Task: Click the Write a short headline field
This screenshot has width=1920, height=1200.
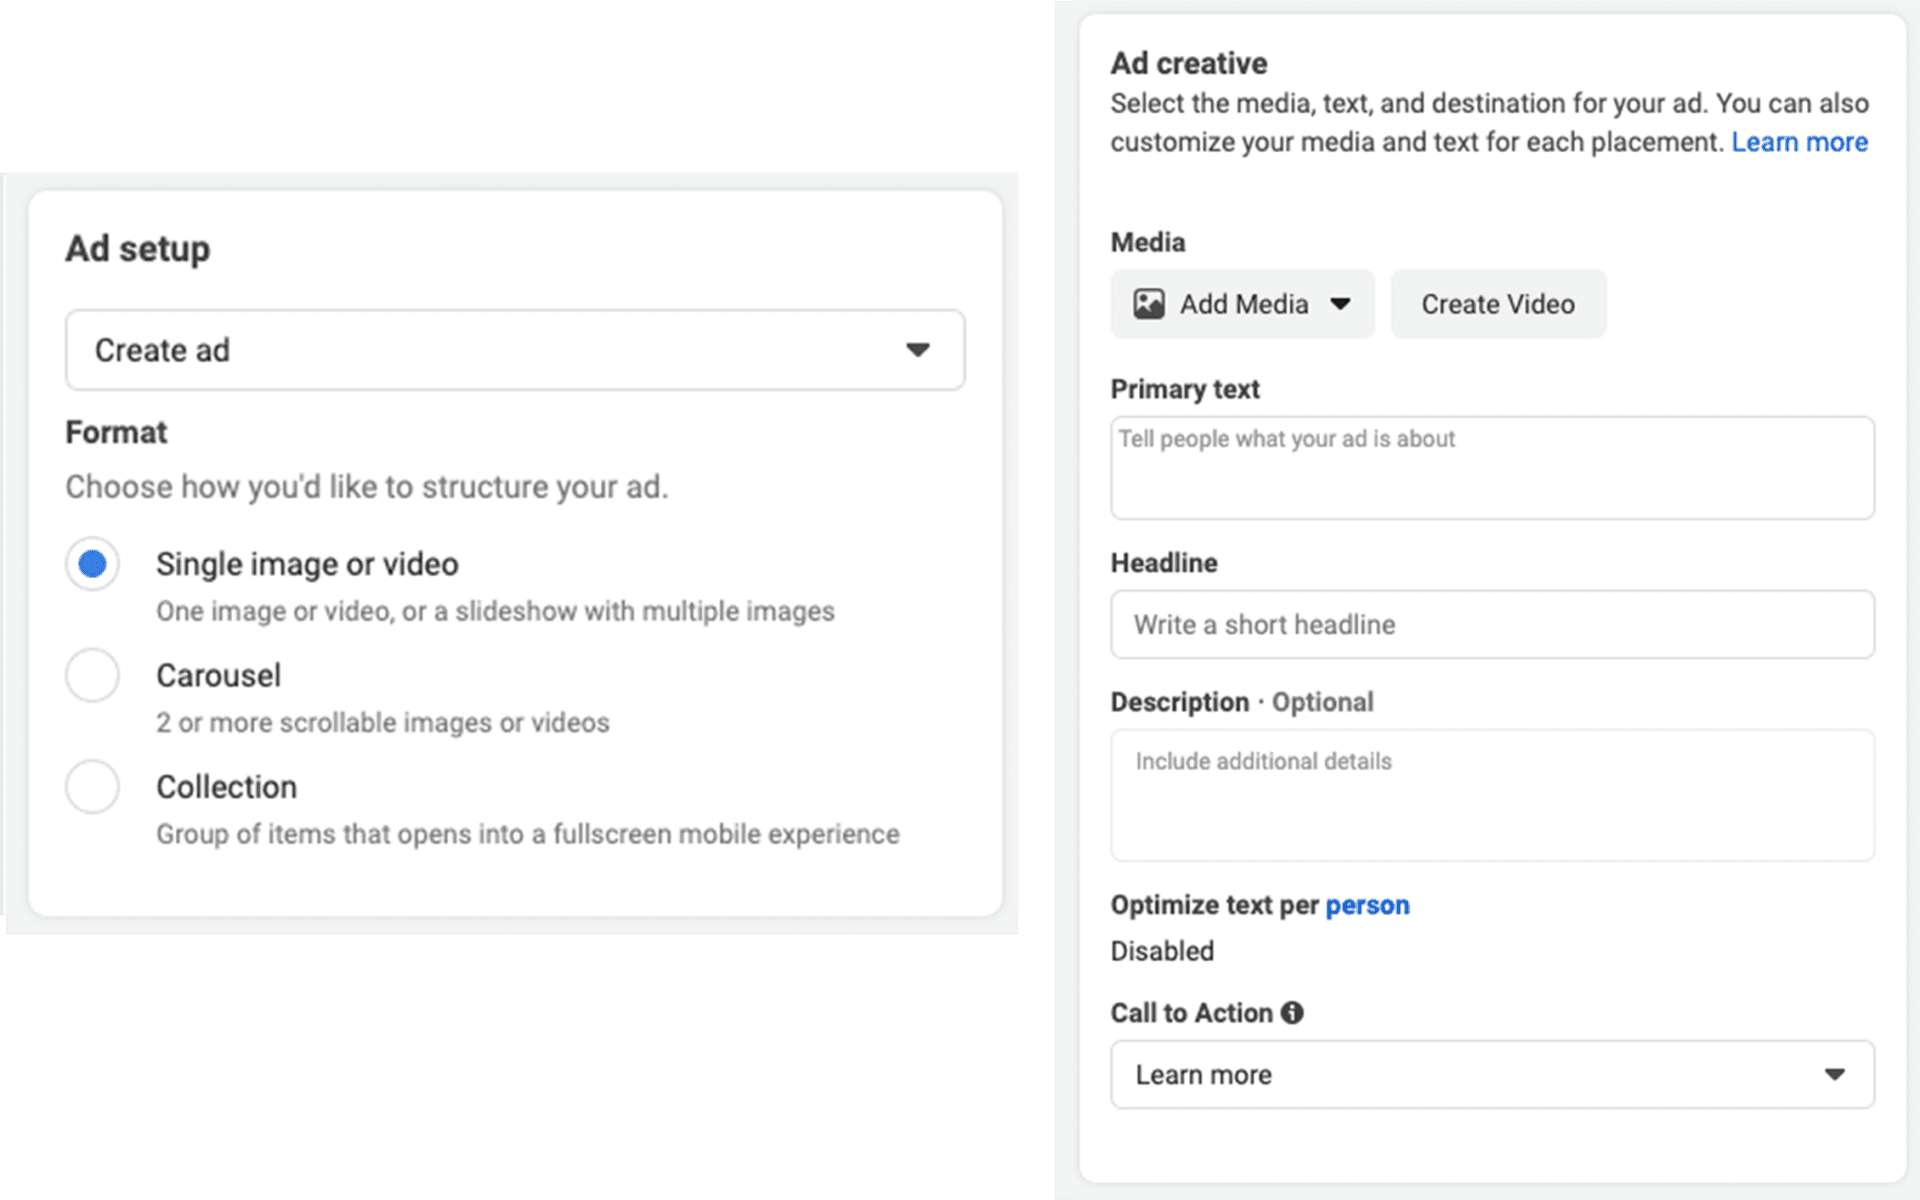Action: click(1492, 624)
